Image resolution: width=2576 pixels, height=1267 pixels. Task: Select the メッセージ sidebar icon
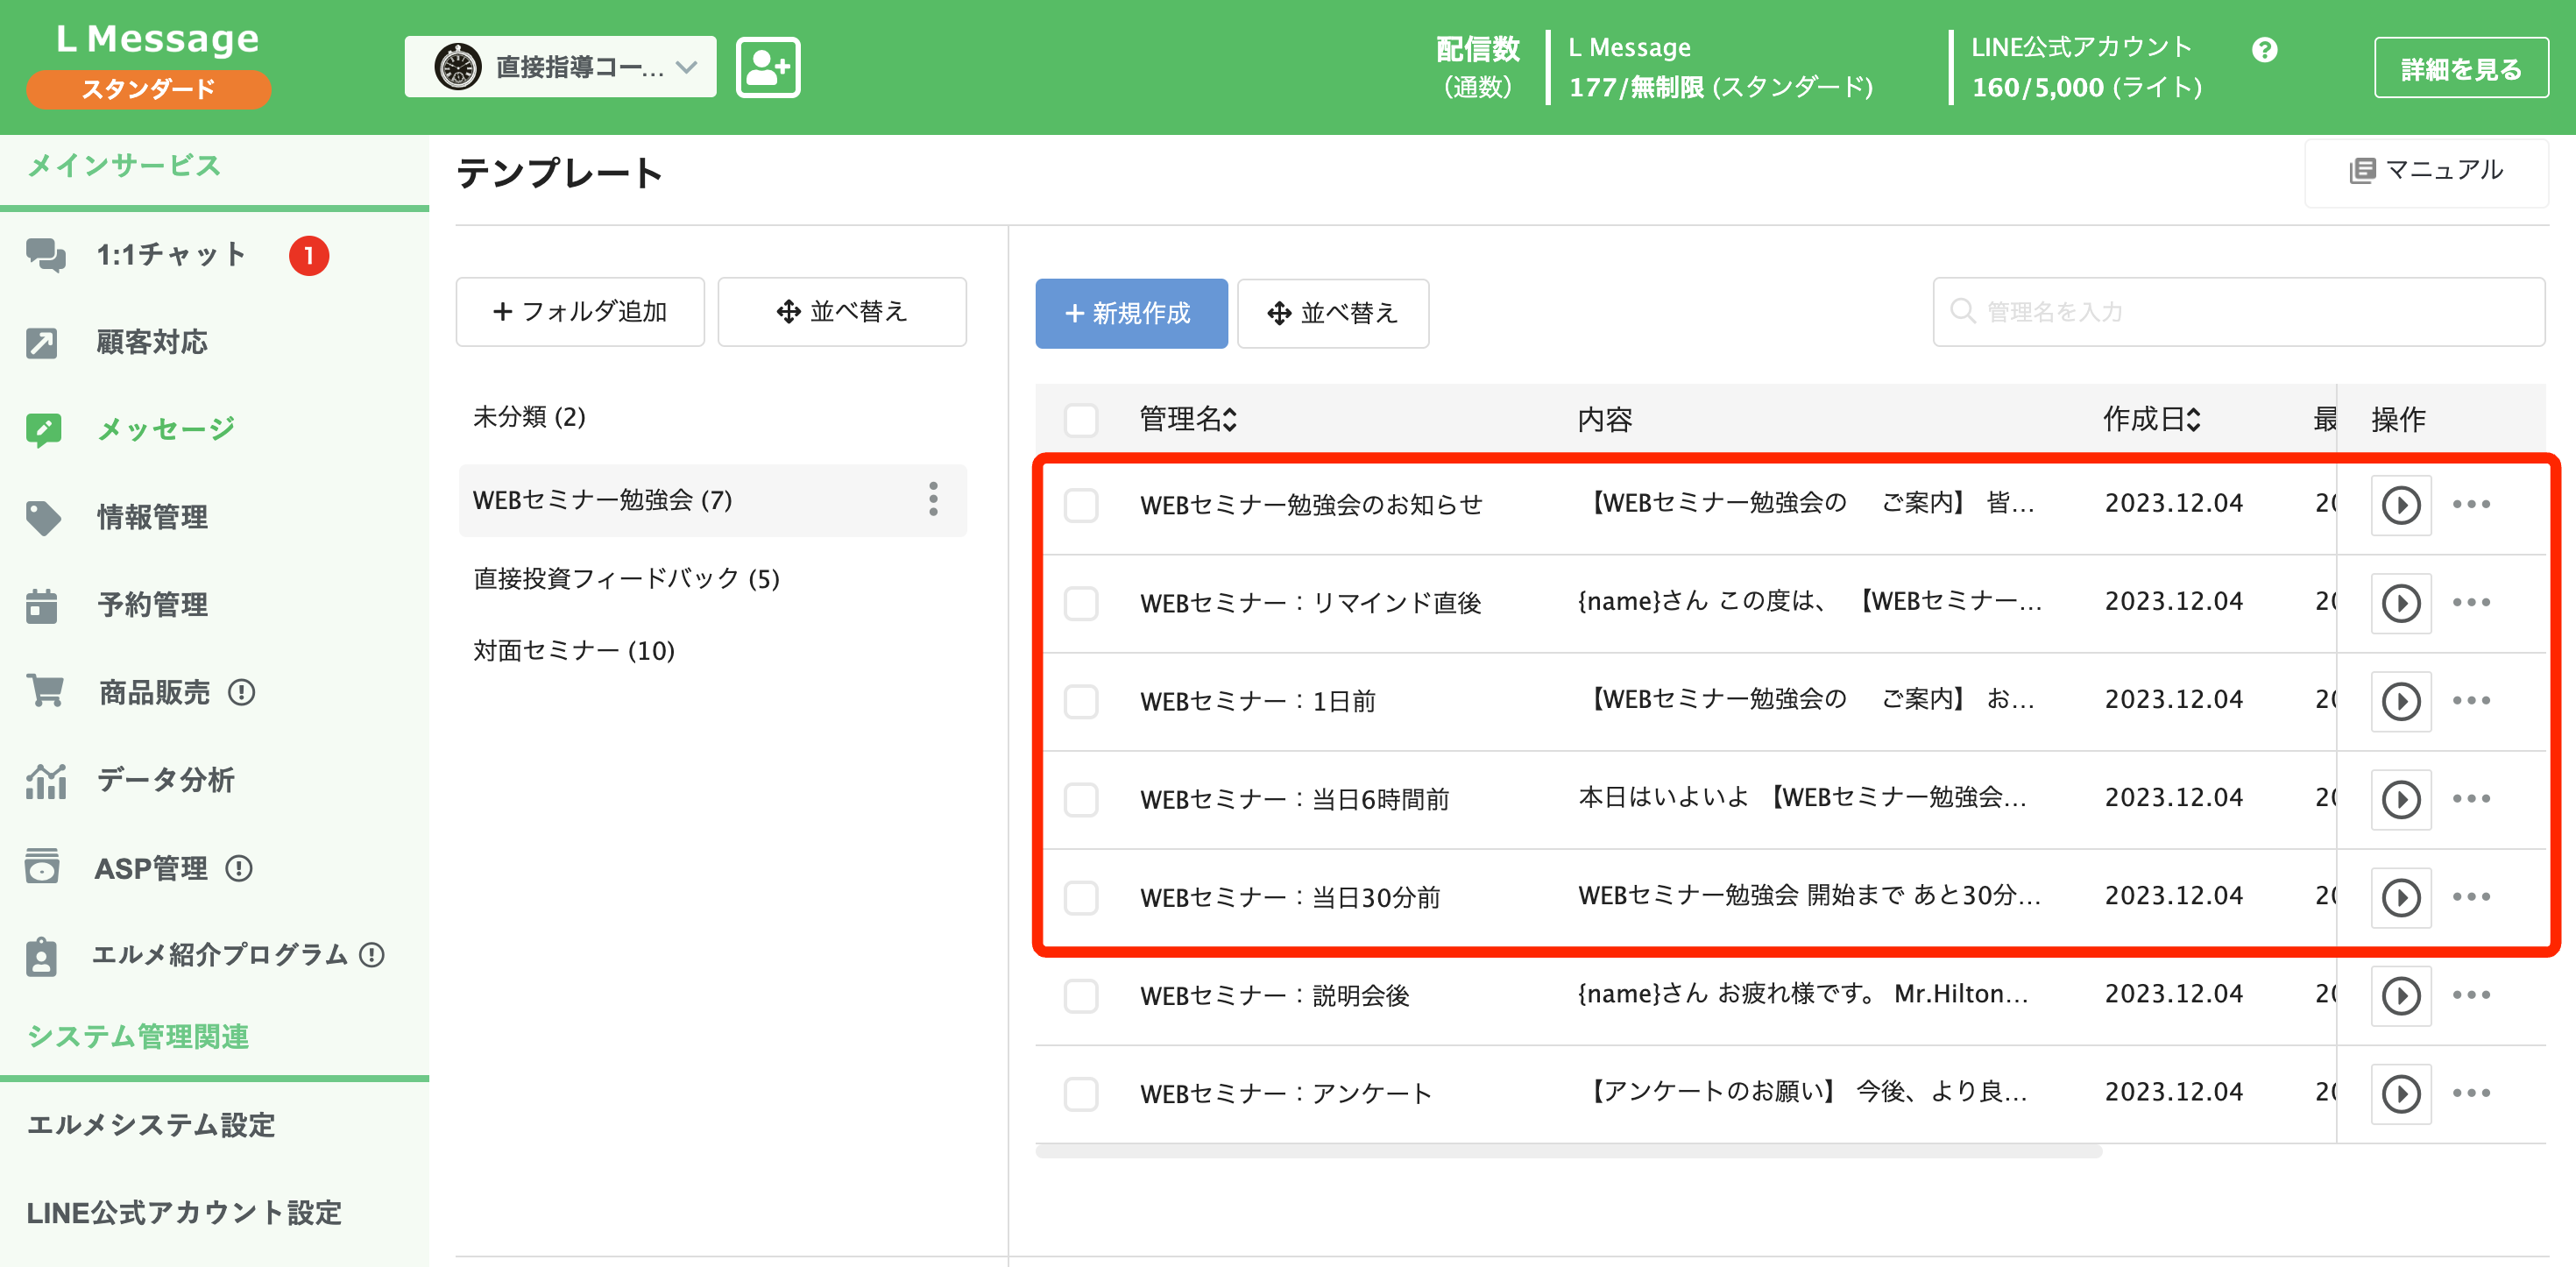click(43, 428)
